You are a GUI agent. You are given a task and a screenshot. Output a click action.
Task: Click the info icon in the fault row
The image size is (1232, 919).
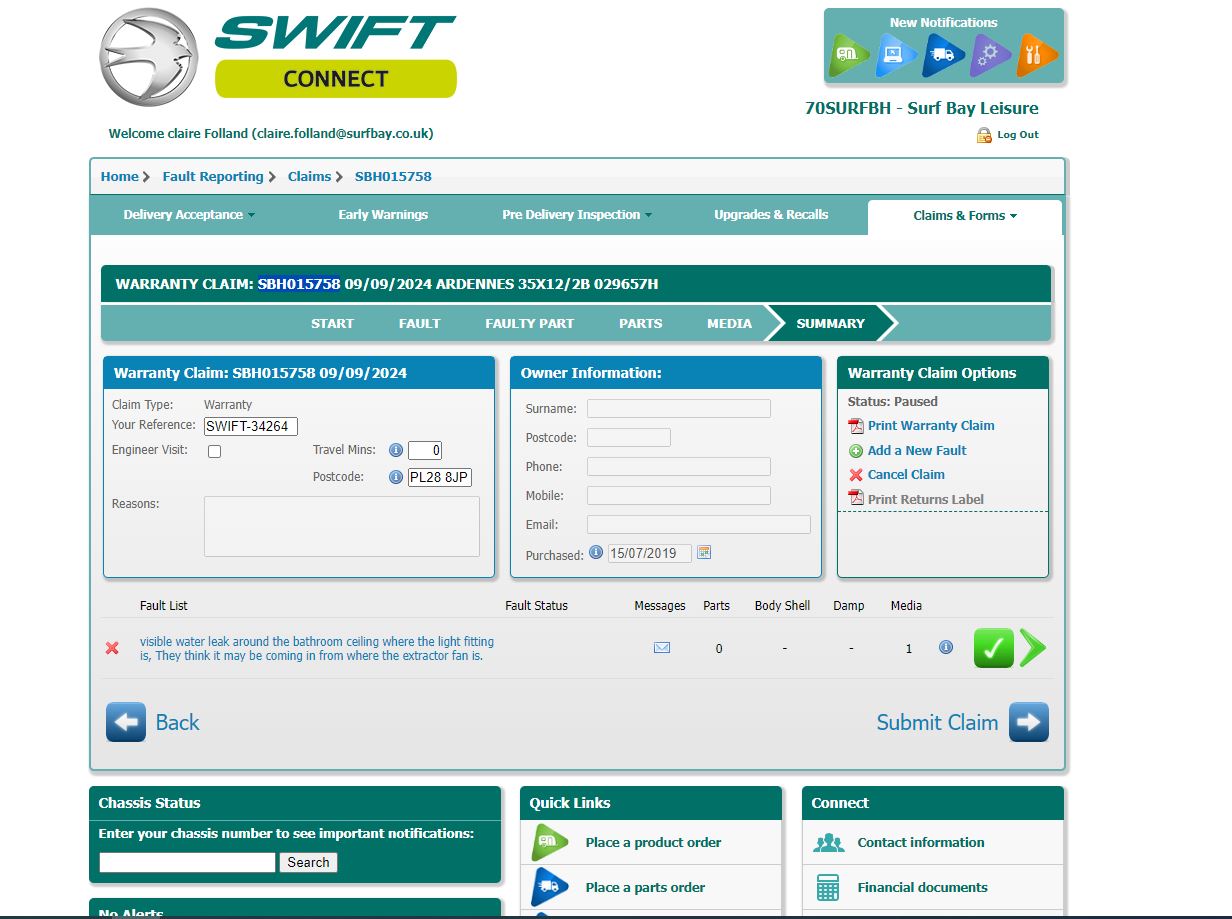946,647
